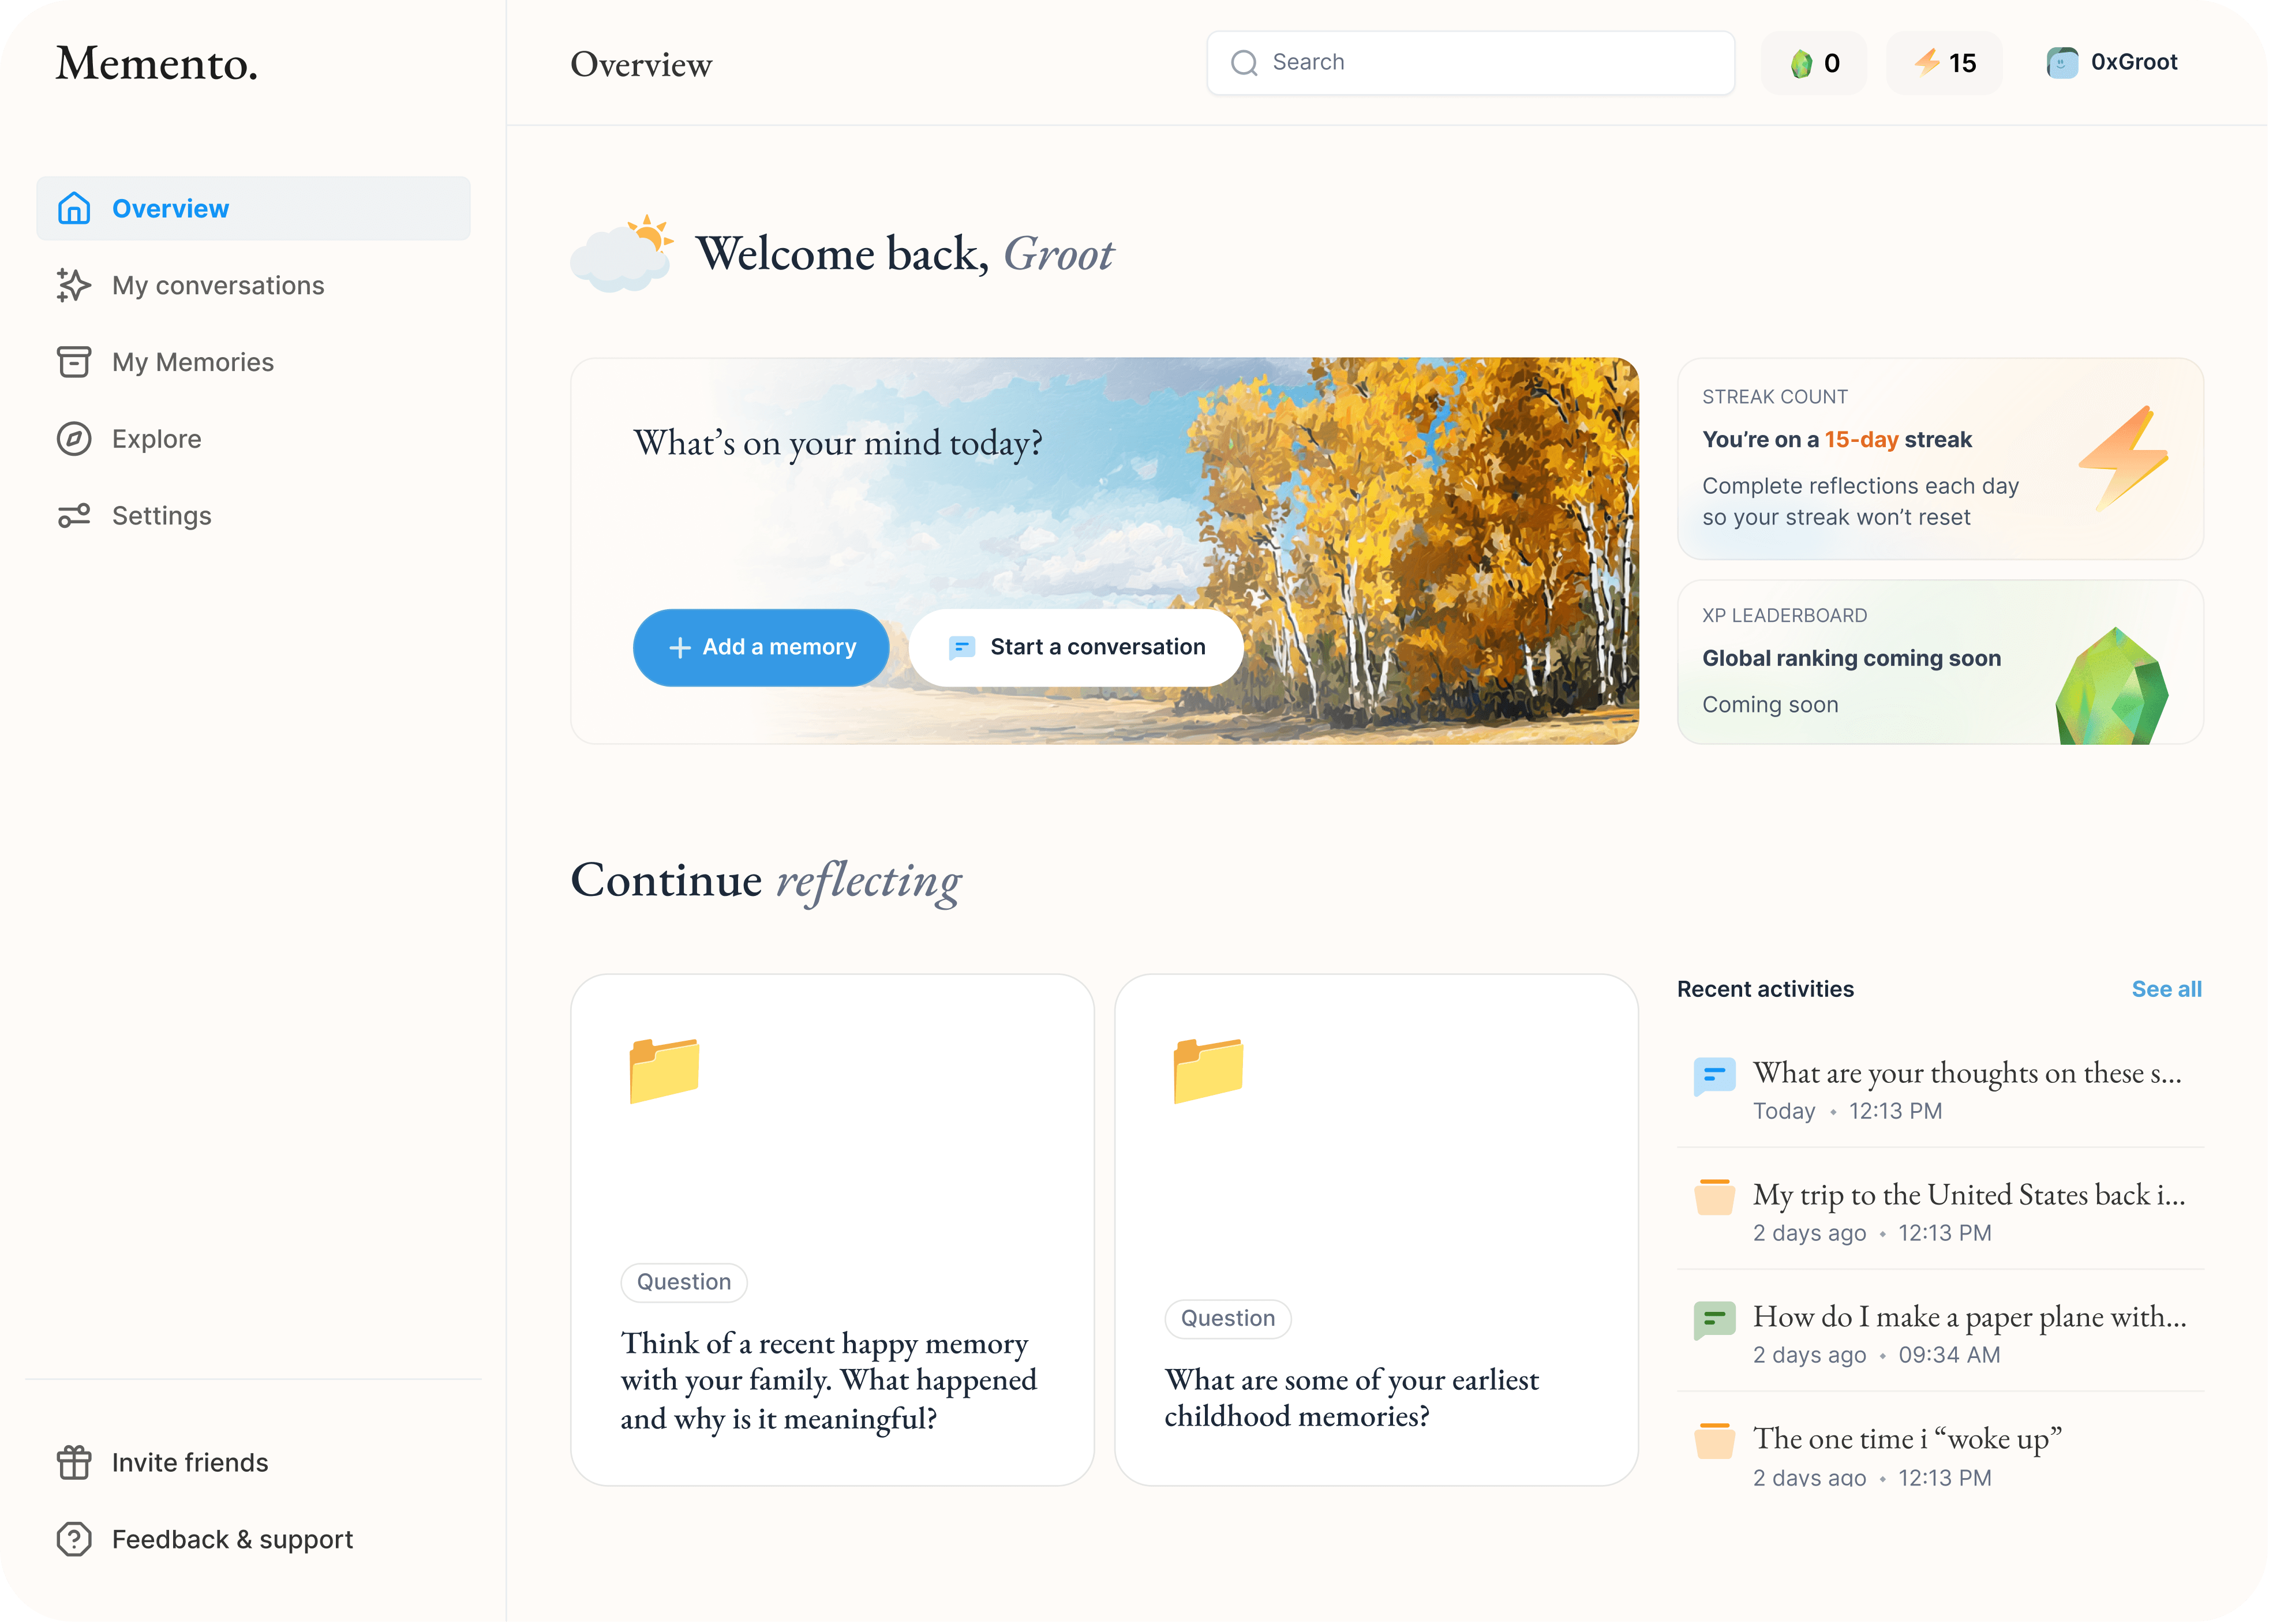Screen dimensions: 2269x1624
Task: Click the green gem XP counter
Action: coord(1814,63)
